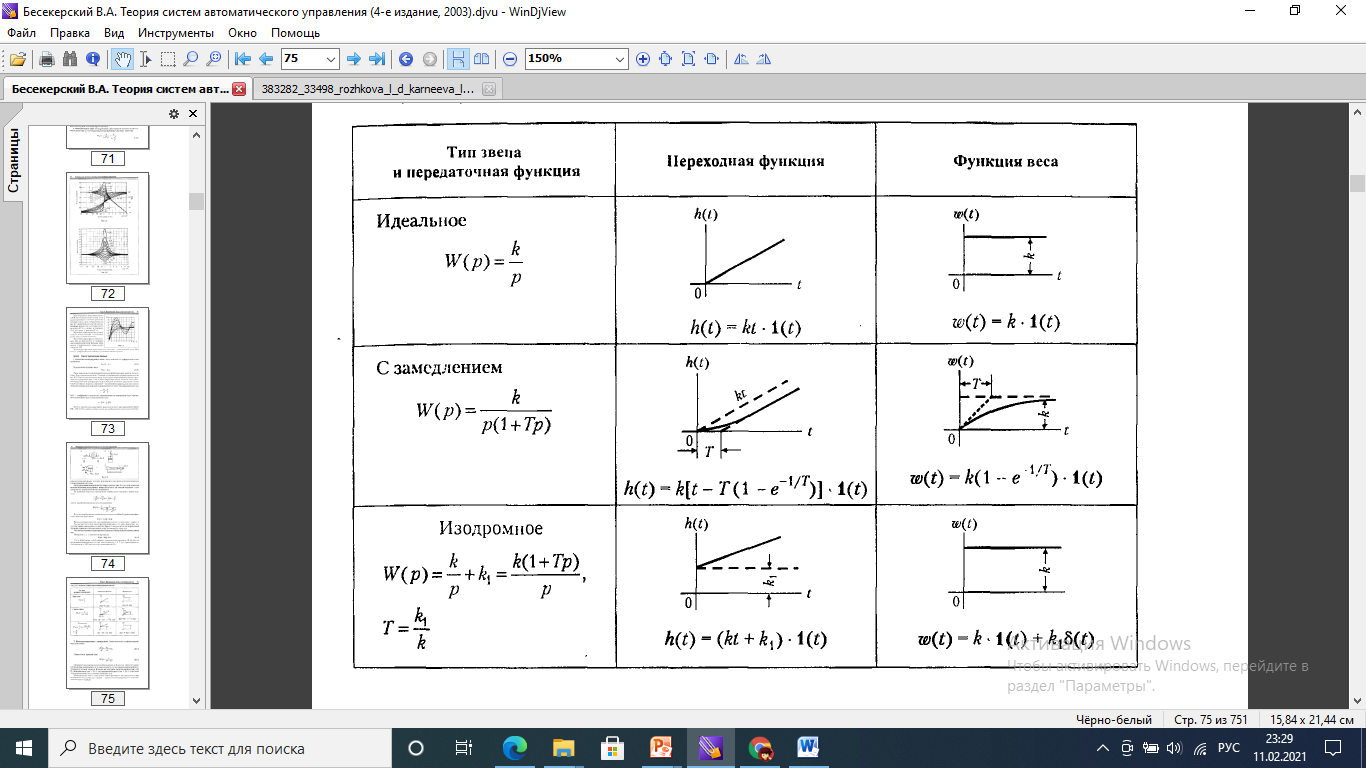Toggle facing pages book layout

point(481,59)
